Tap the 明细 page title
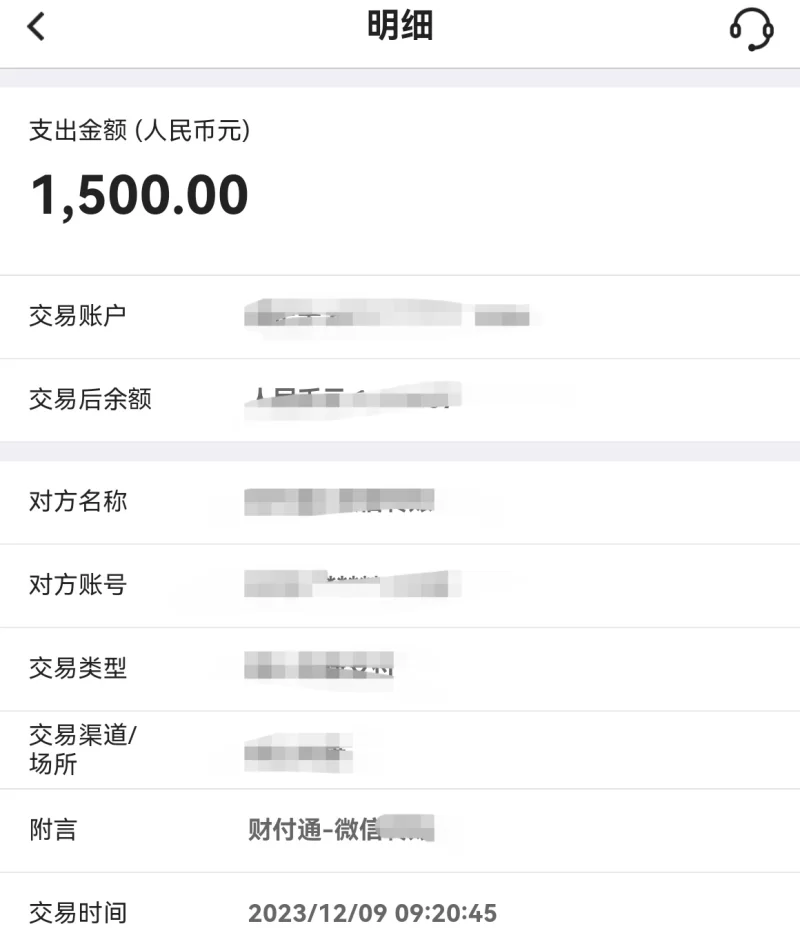Viewport: 800px width, 944px height. coord(400,27)
